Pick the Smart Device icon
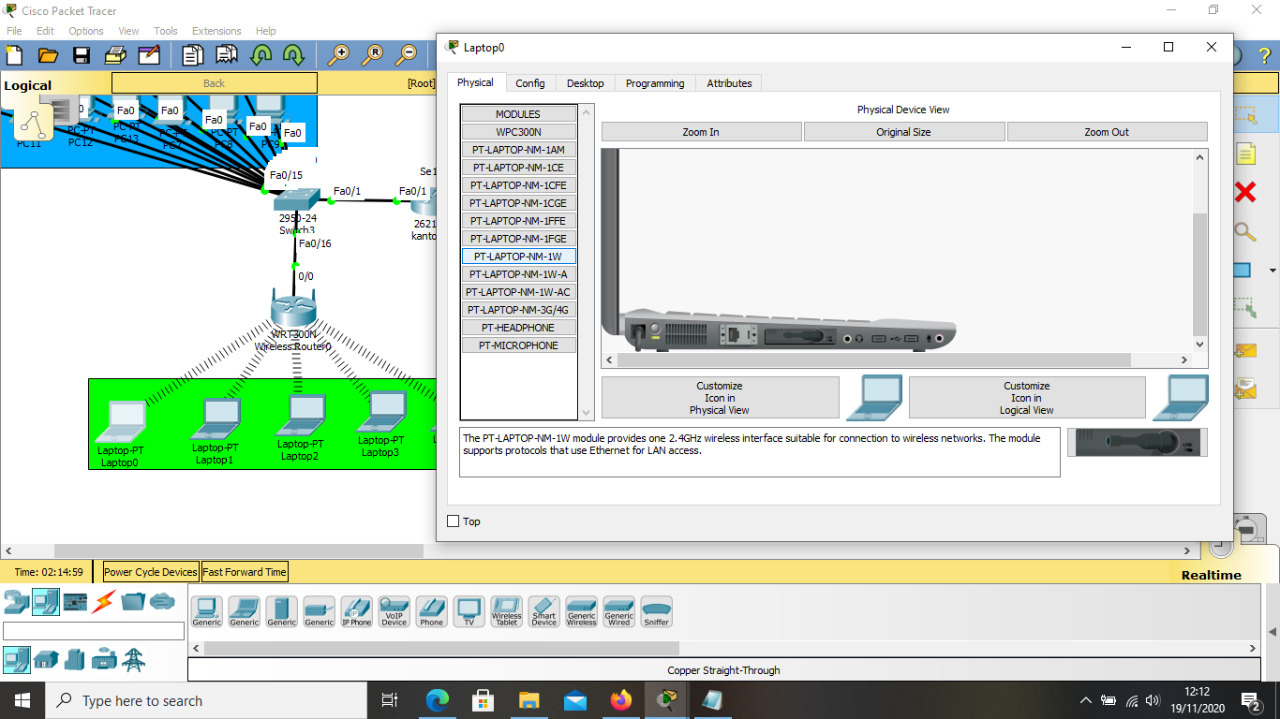Screen dimensions: 1280x719 [x=544, y=611]
